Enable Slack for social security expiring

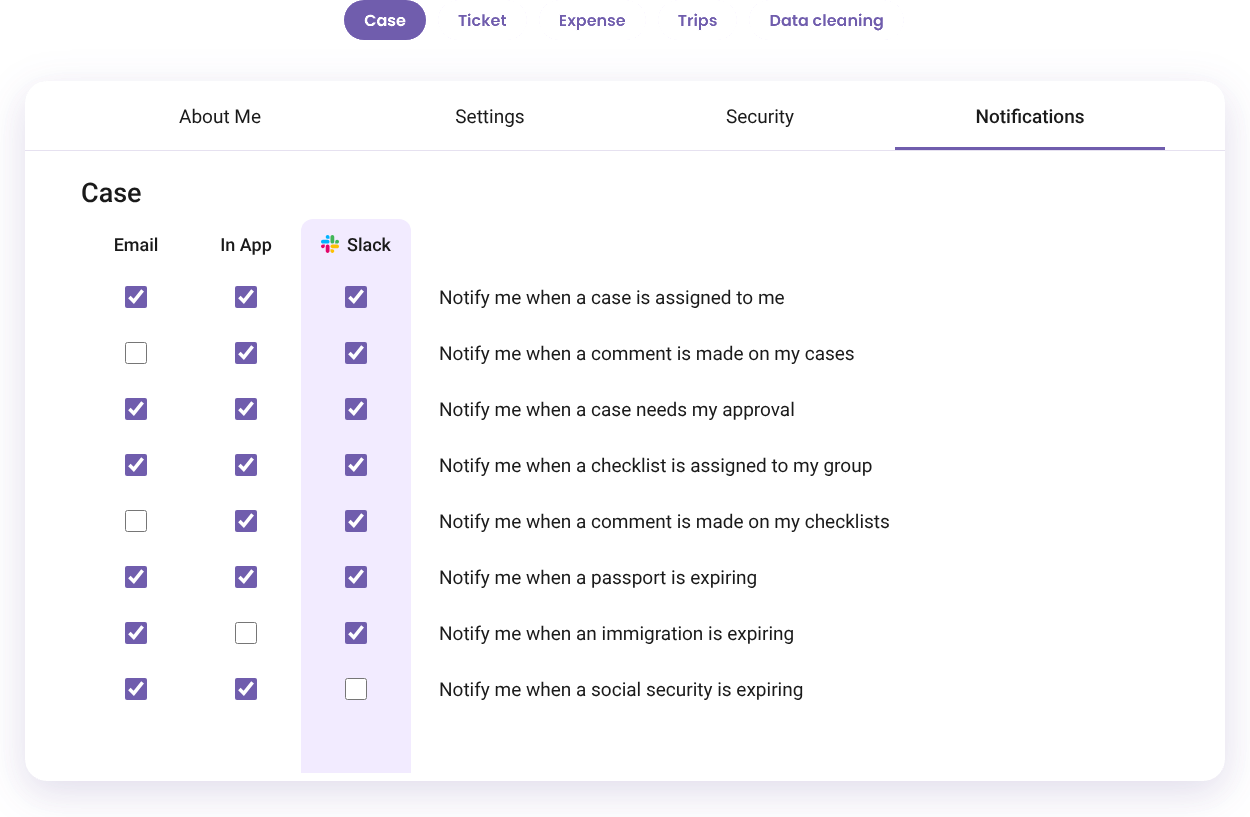pos(356,689)
